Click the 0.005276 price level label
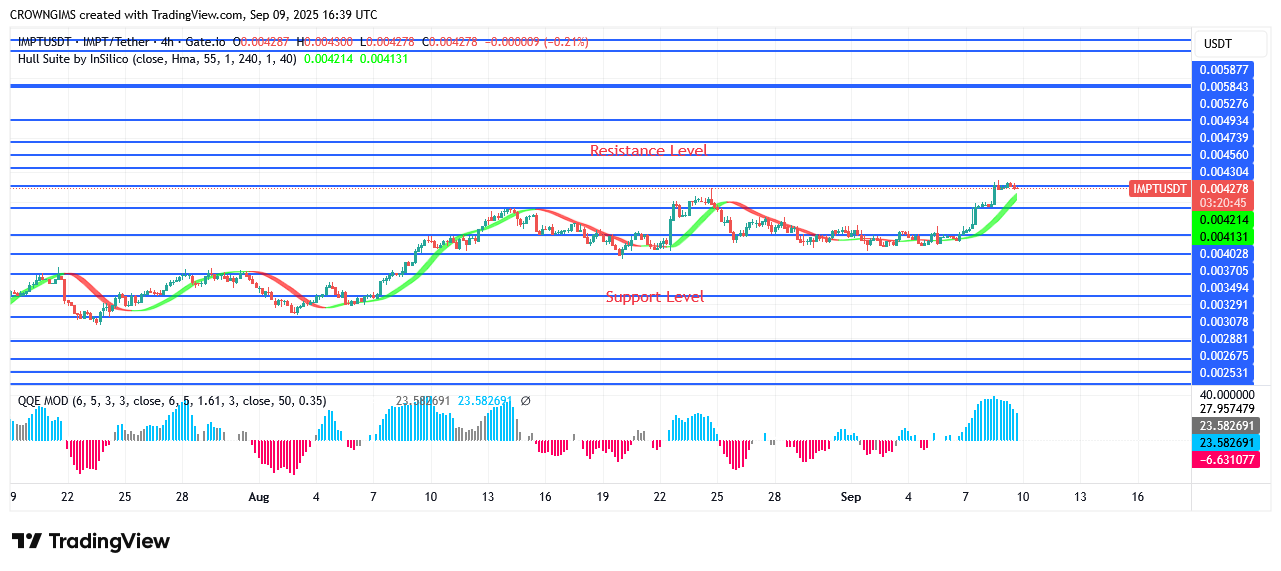The height and width of the screenshot is (571, 1281). (1223, 104)
